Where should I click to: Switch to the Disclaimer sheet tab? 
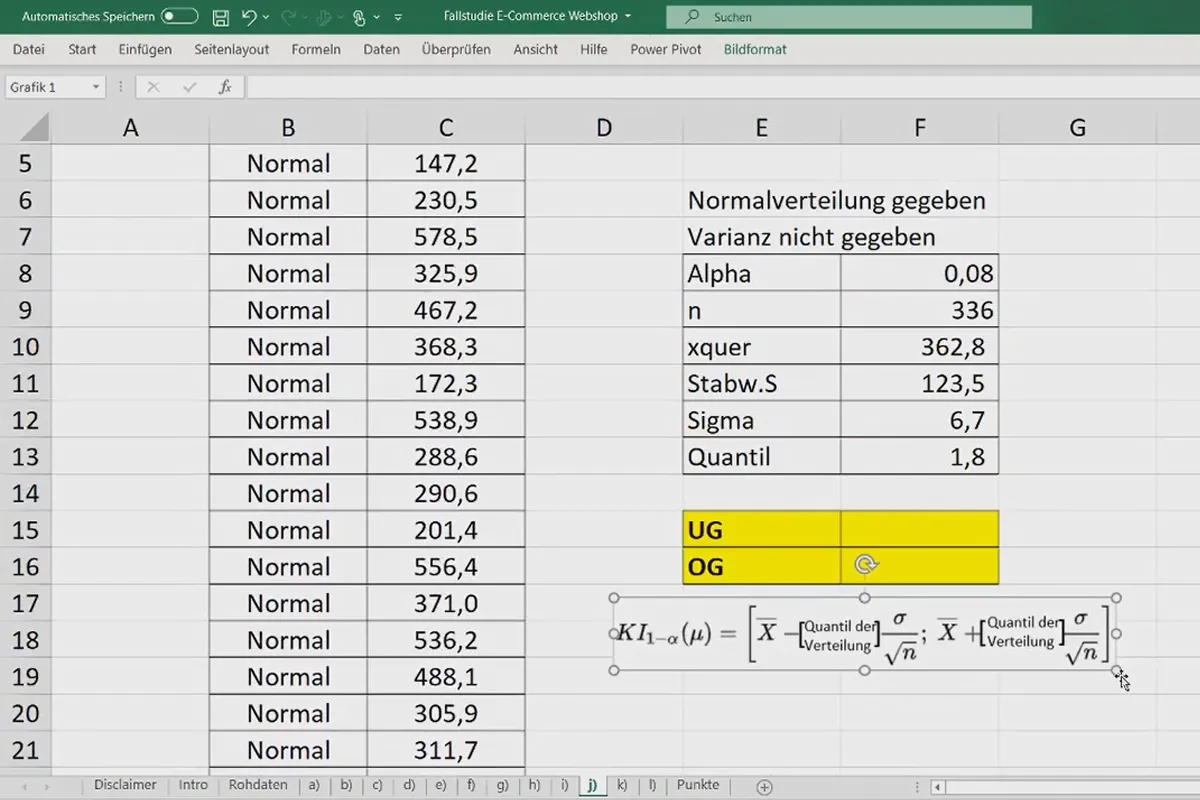coord(125,785)
